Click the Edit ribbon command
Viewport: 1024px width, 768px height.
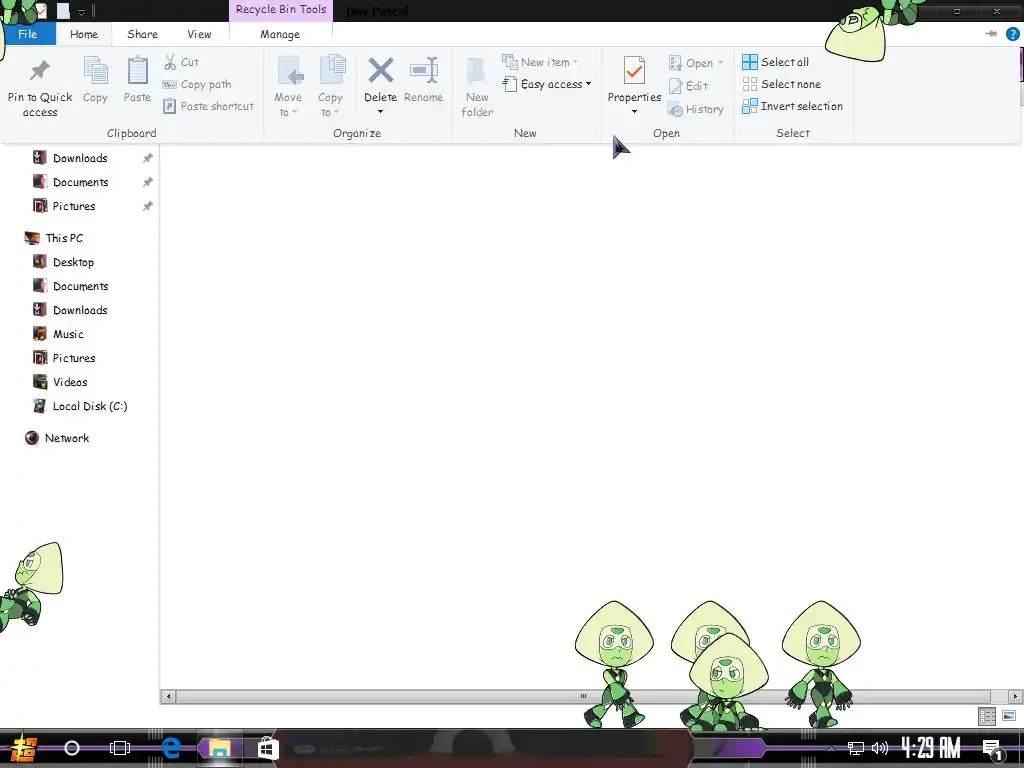click(x=688, y=86)
